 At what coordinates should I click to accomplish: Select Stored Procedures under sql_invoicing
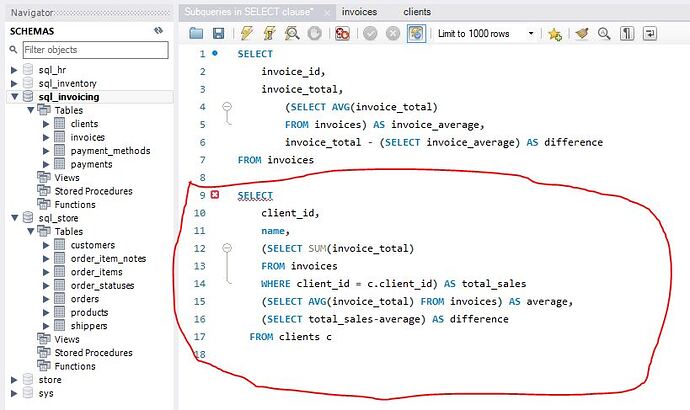[93, 191]
